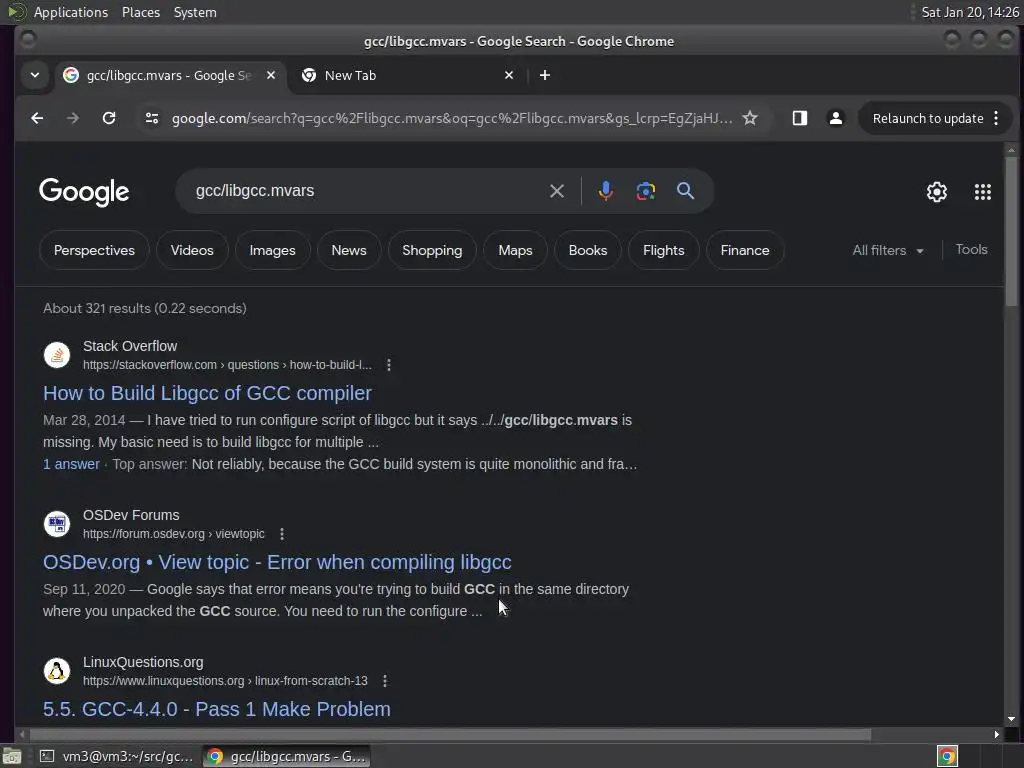The width and height of the screenshot is (1024, 768).
Task: Click the 1 answer link
Action: (71, 464)
